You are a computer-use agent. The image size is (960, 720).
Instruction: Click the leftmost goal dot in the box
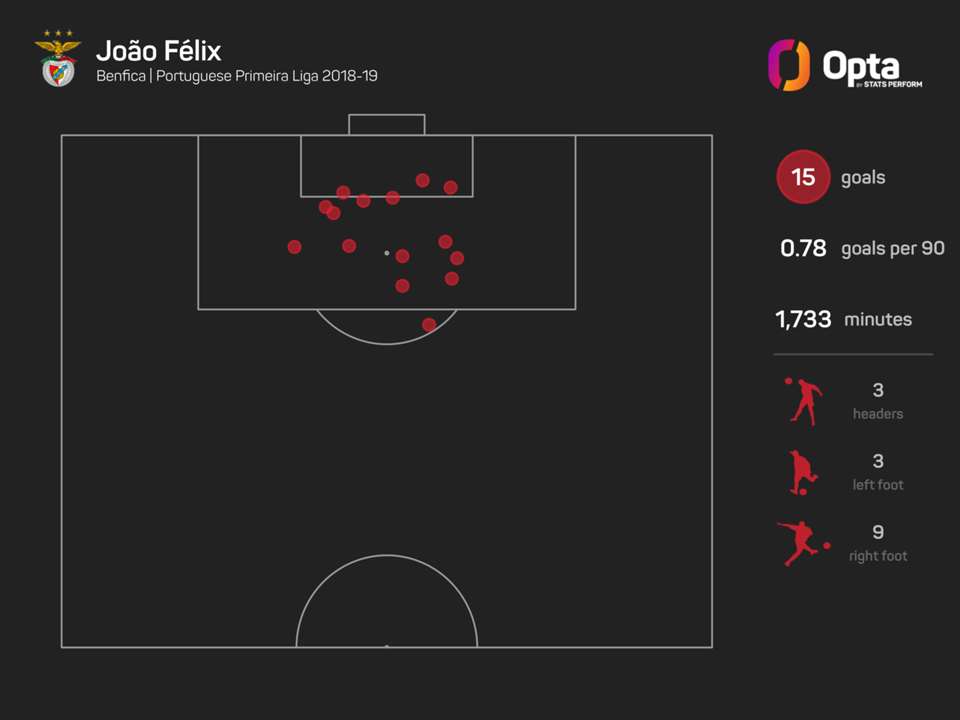294,246
